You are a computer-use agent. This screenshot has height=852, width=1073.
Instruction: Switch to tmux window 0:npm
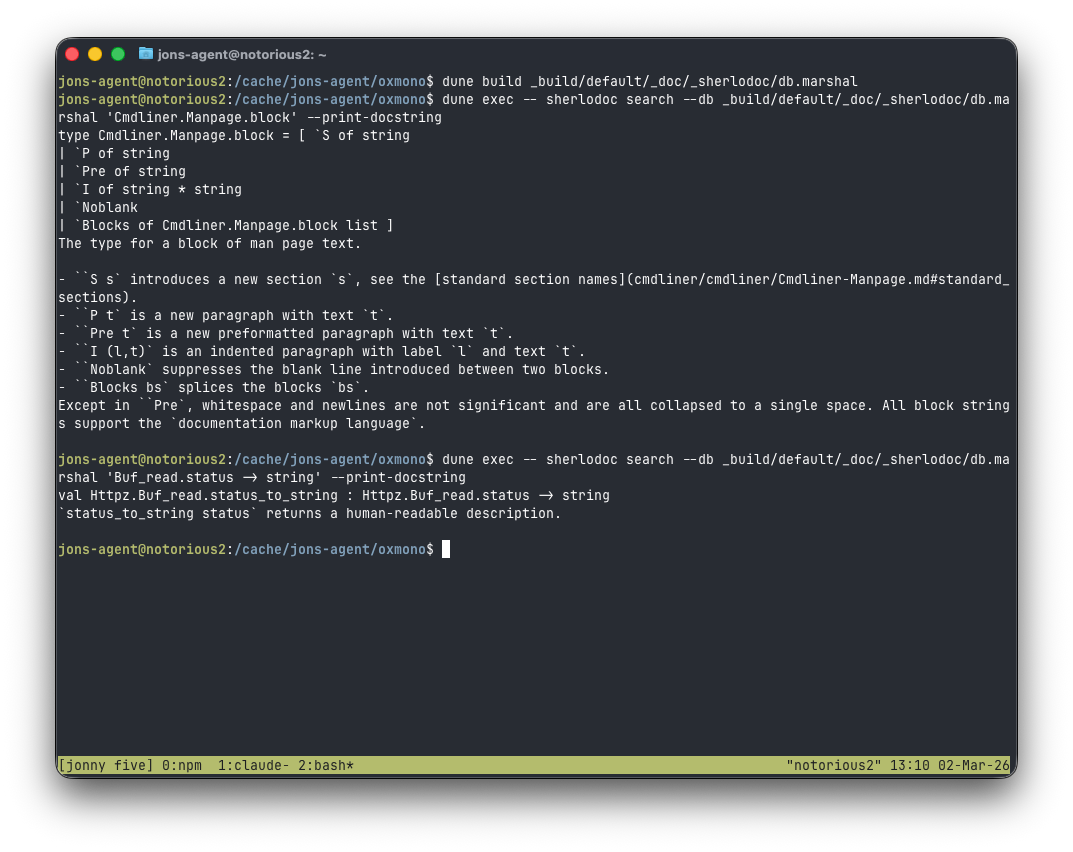click(182, 766)
